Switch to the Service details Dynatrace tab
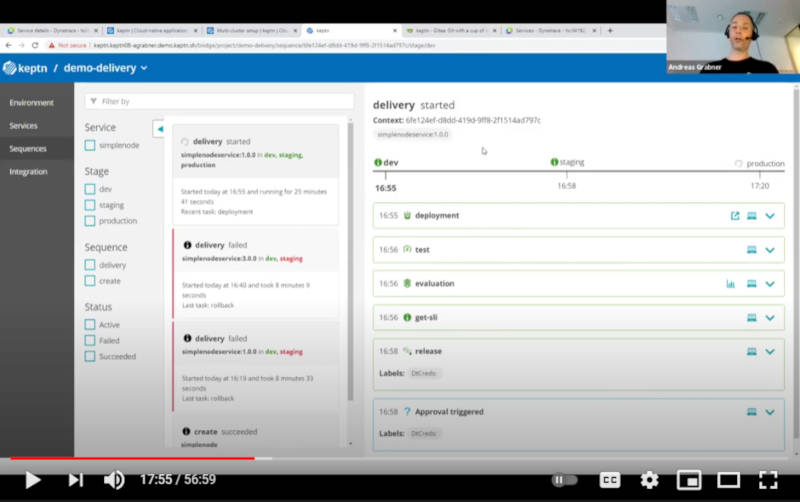800x502 pixels. click(53, 31)
